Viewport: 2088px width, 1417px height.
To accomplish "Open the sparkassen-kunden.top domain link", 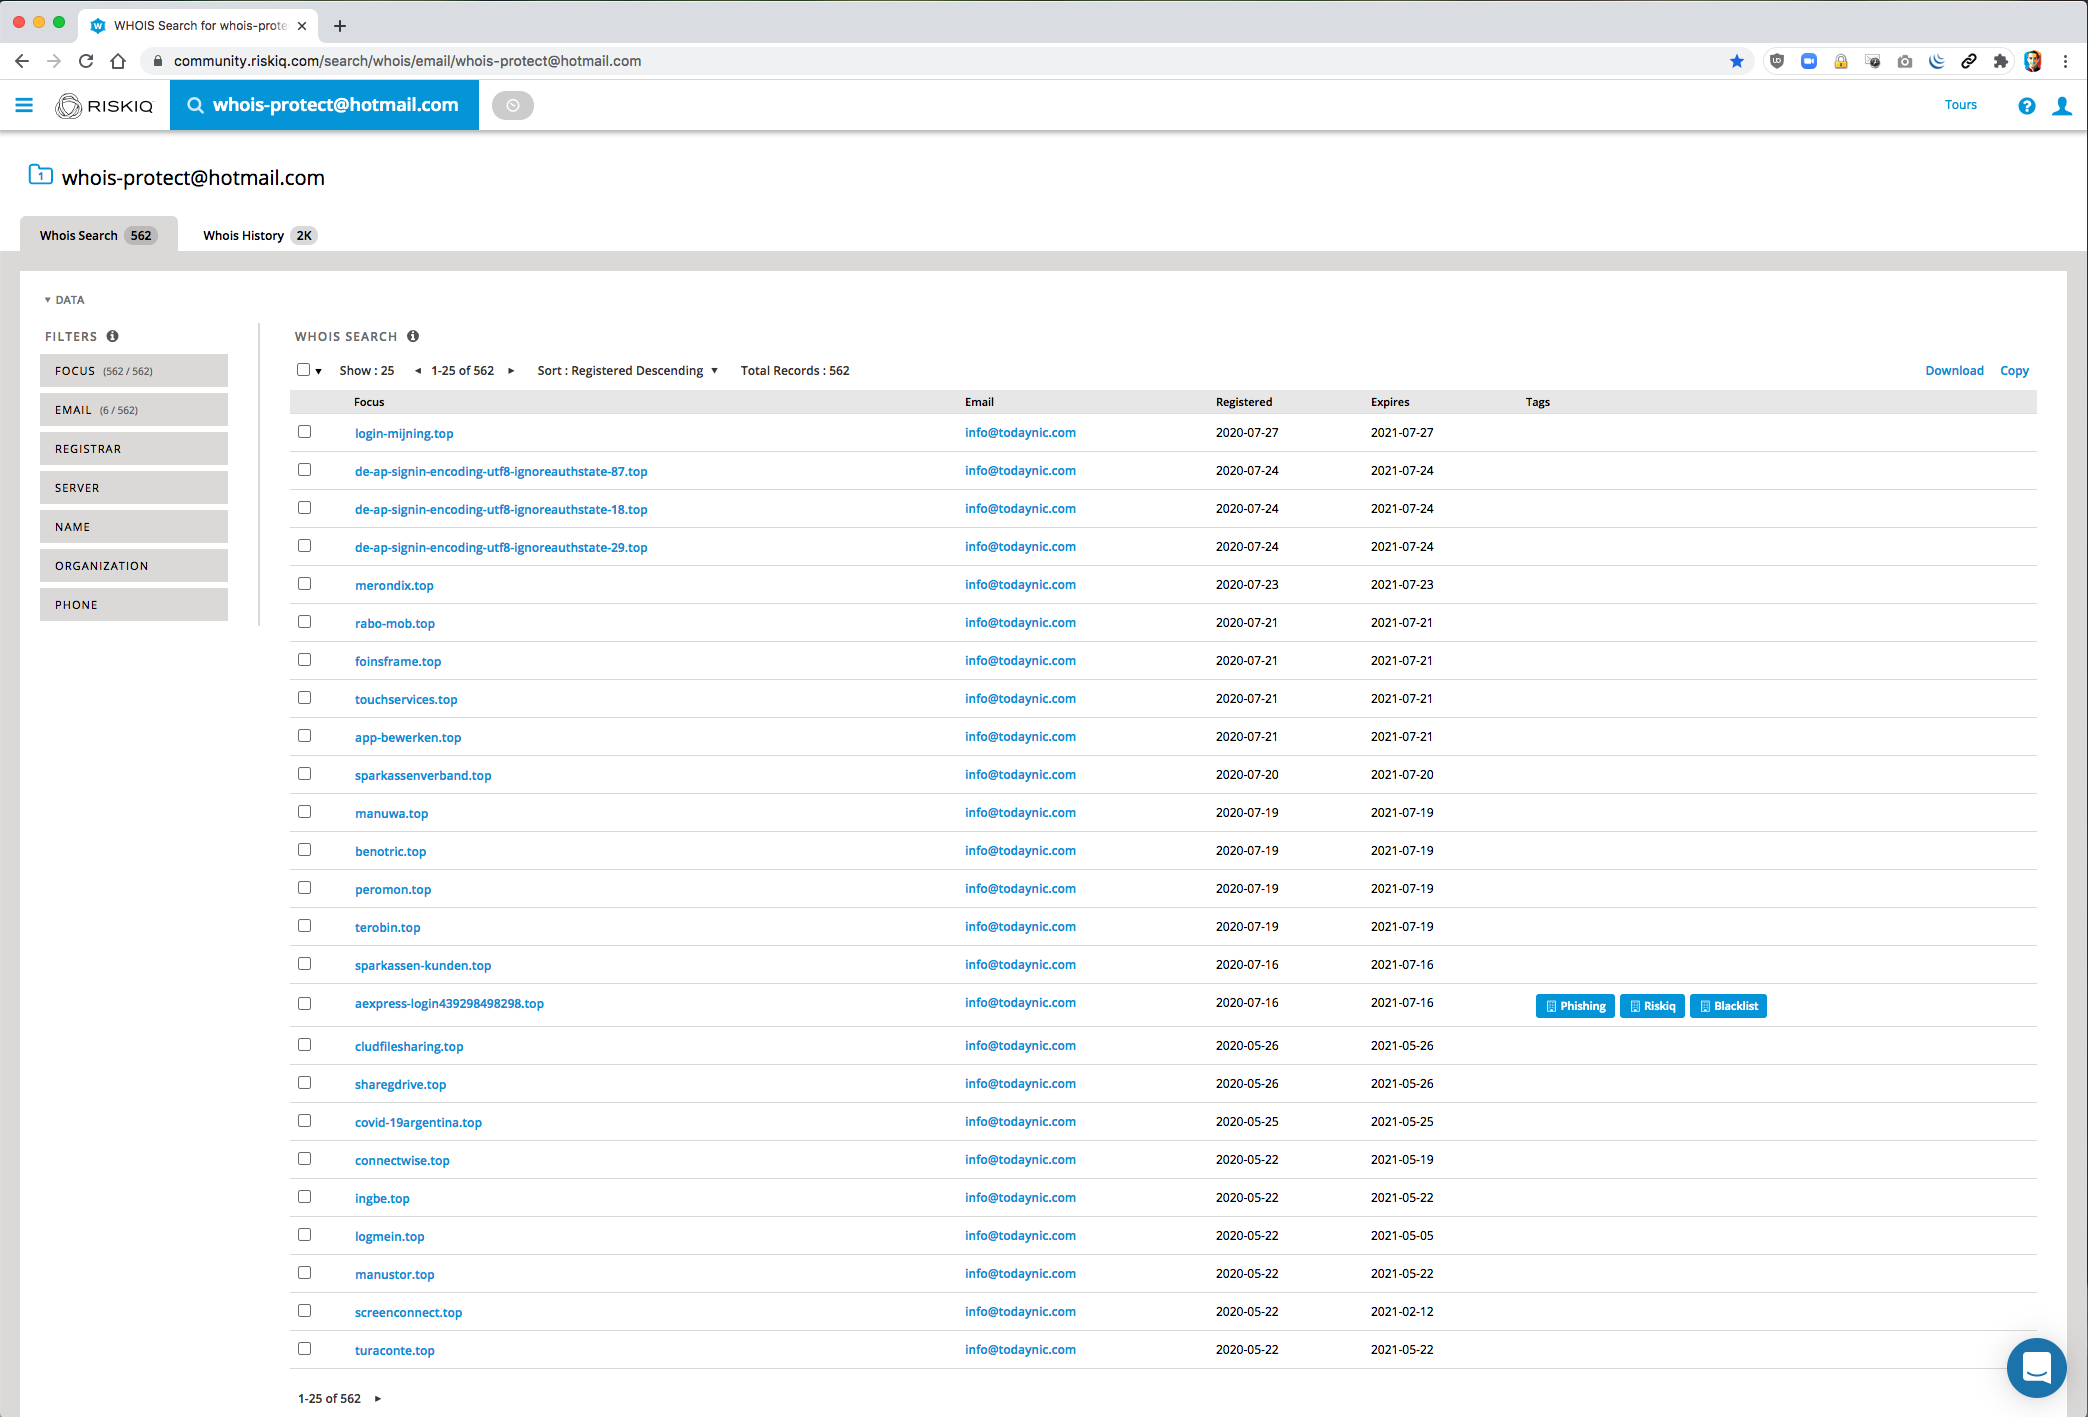I will [x=423, y=966].
